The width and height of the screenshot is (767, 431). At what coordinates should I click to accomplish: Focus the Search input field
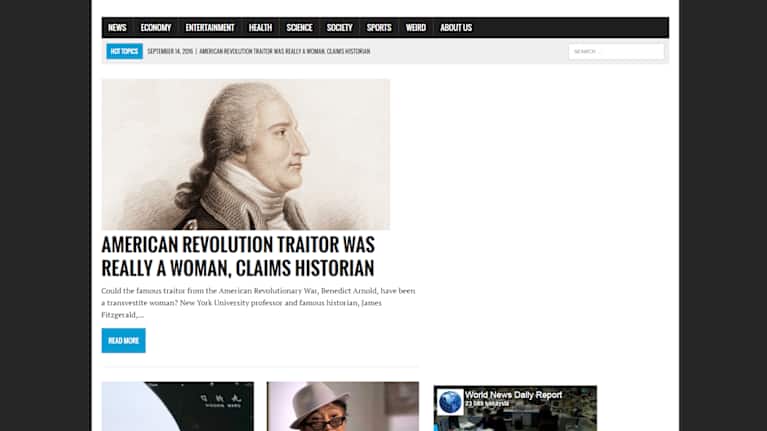click(x=615, y=51)
